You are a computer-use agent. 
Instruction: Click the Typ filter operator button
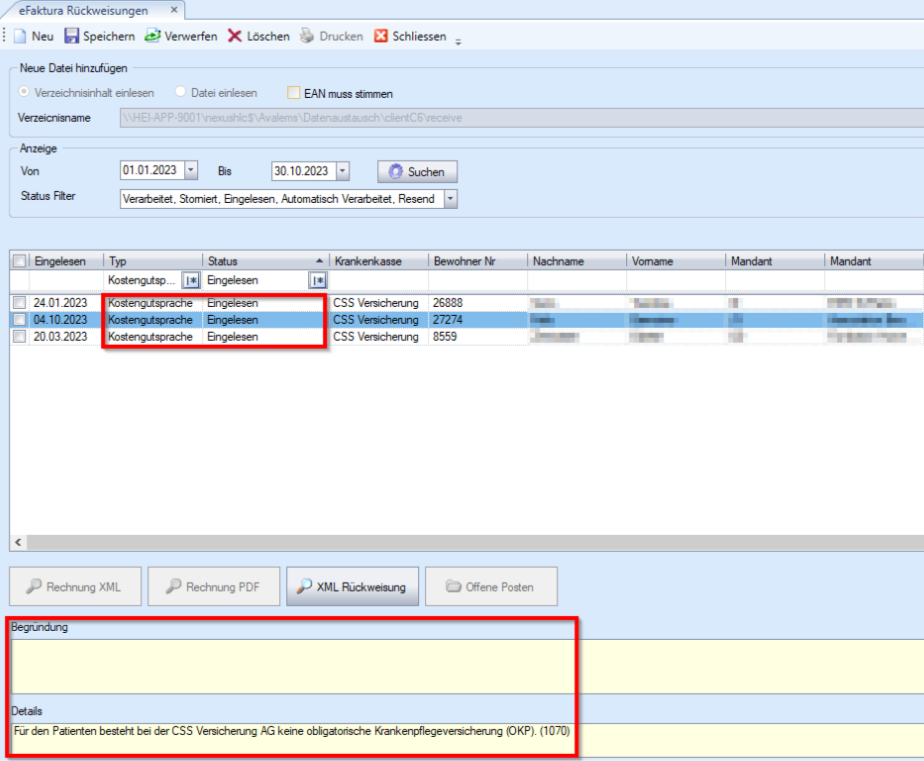(x=191, y=281)
